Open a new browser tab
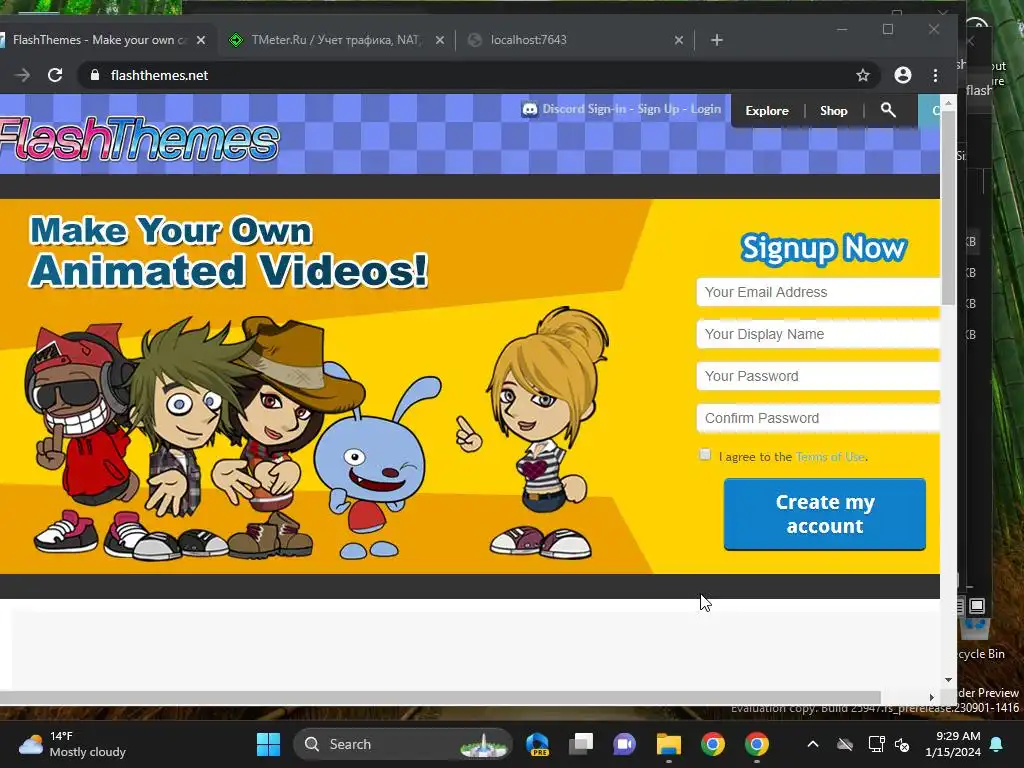The image size is (1024, 768). pyautogui.click(x=716, y=40)
